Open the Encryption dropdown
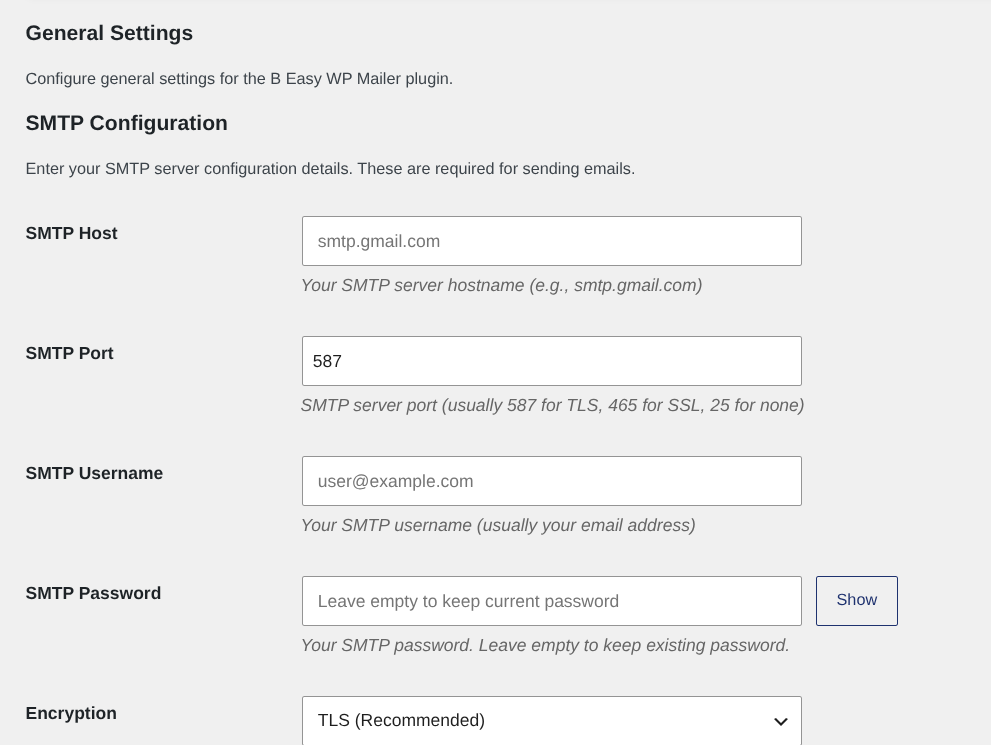Screen dimensions: 991x745 552,720
